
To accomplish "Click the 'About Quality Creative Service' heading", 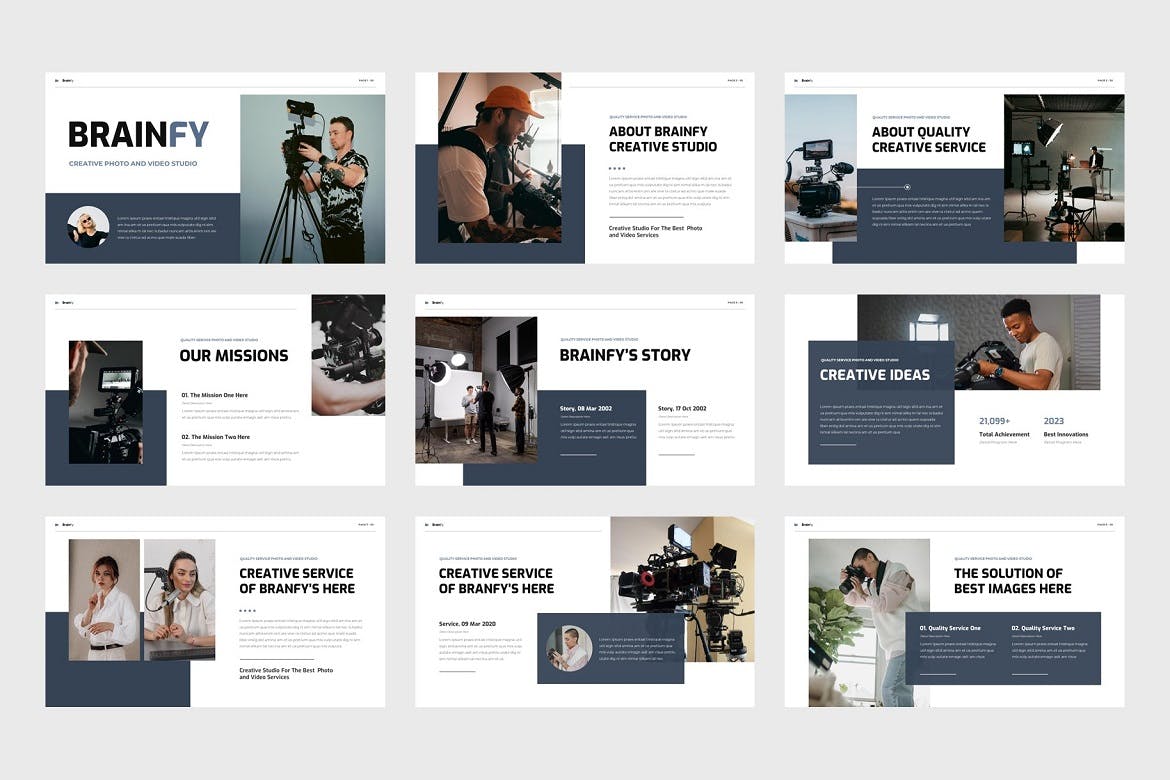I will (928, 139).
